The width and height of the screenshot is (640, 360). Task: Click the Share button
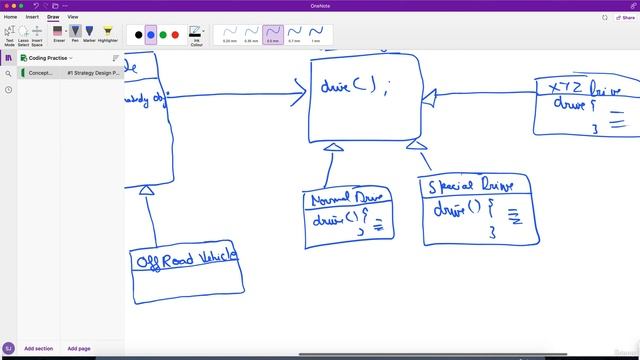626,18
